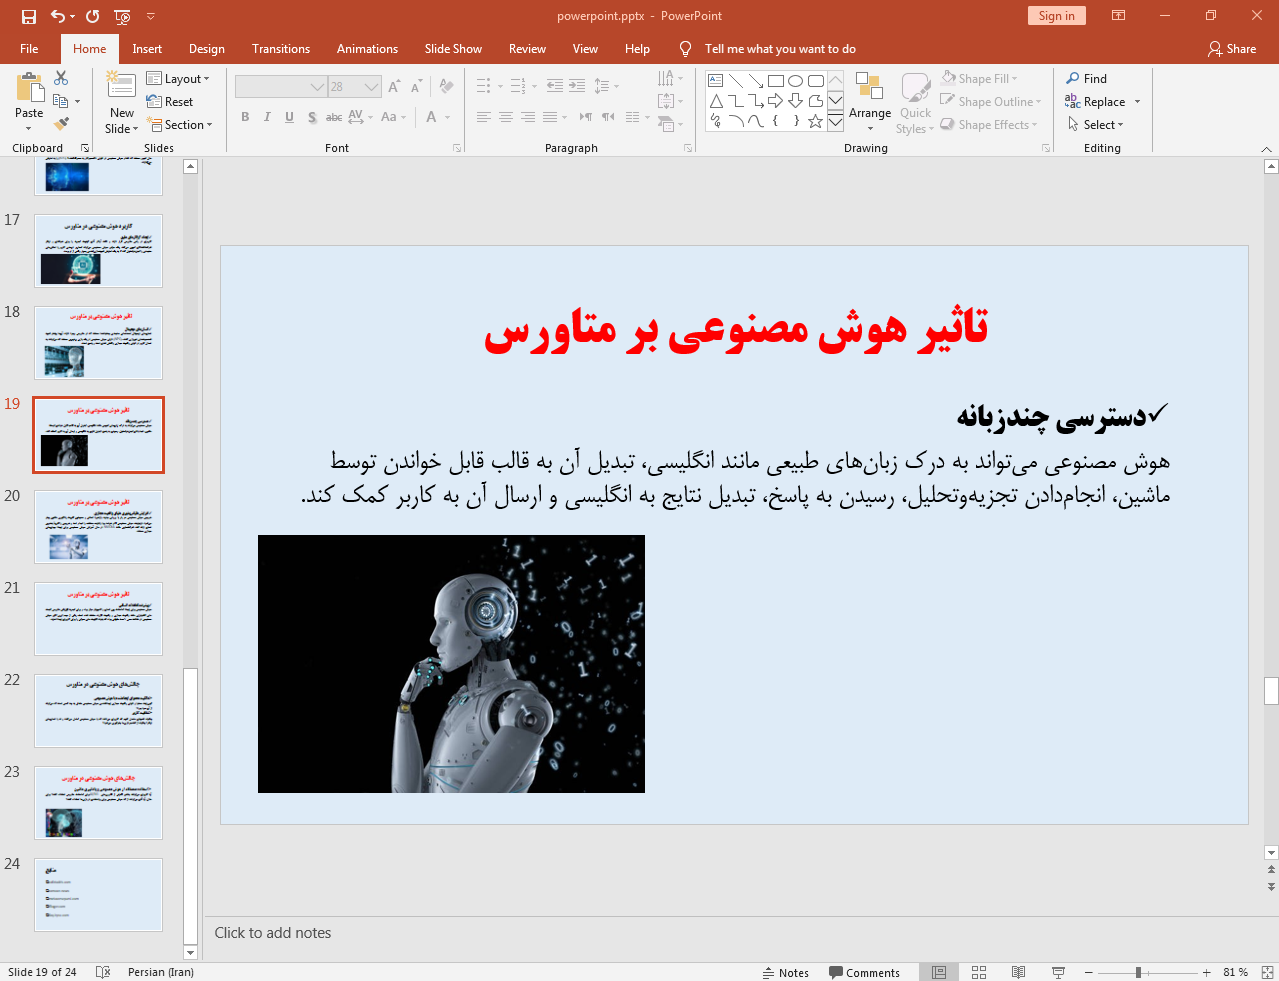Viewport: 1279px width, 981px height.
Task: Start presentation from beginning icon
Action: pyautogui.click(x=123, y=16)
